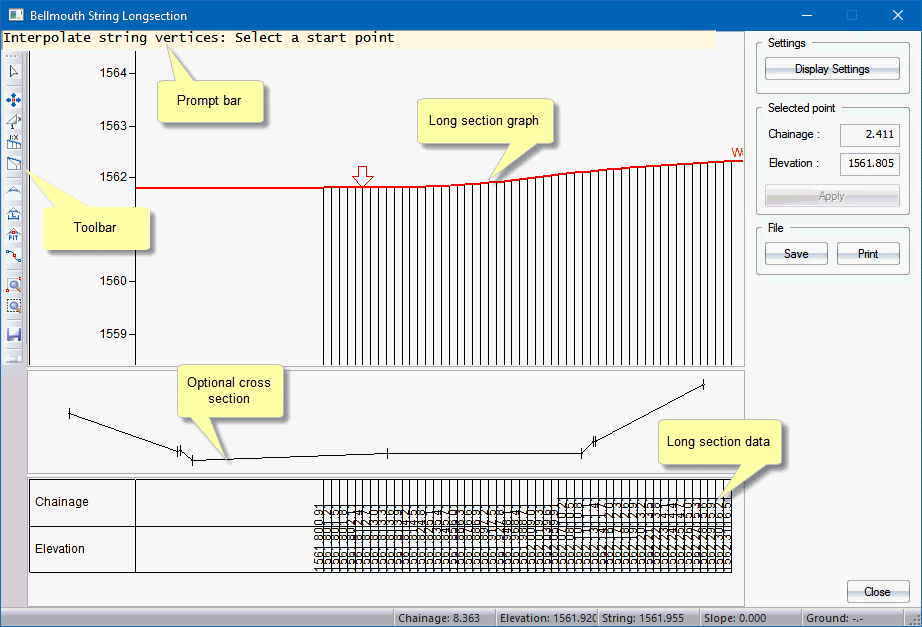Image resolution: width=922 pixels, height=627 pixels.
Task: Click the vertical curve arc tool
Action: (14, 188)
